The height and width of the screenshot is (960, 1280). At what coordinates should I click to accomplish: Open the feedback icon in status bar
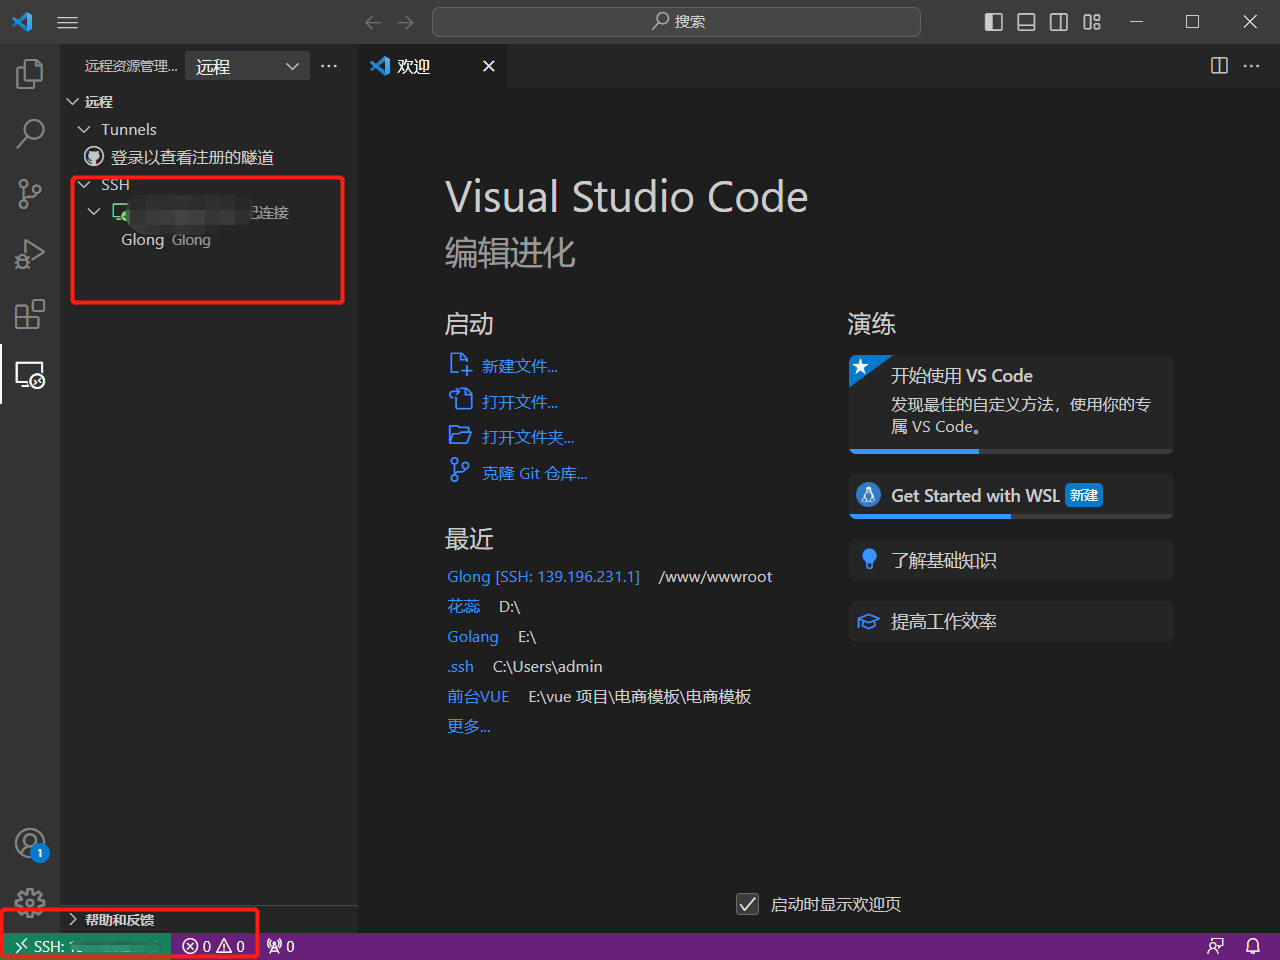[x=1216, y=946]
